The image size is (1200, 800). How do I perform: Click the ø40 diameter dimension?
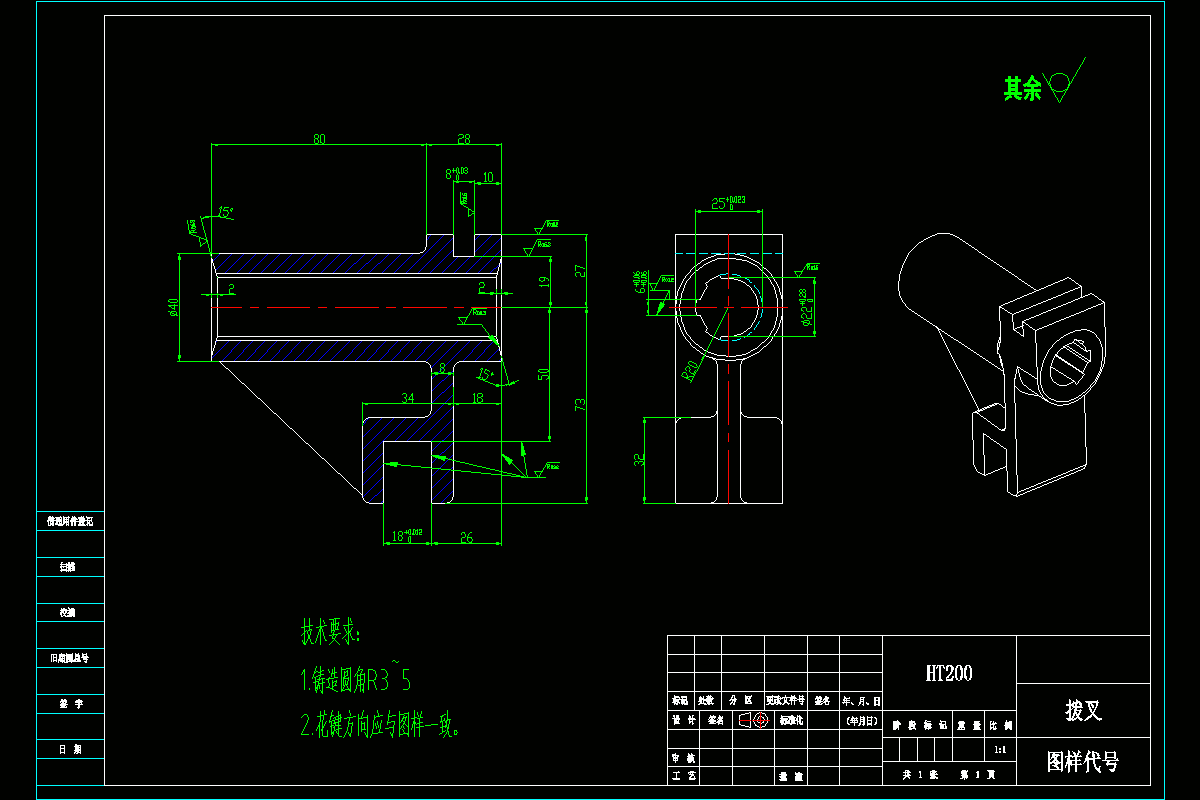[x=173, y=308]
